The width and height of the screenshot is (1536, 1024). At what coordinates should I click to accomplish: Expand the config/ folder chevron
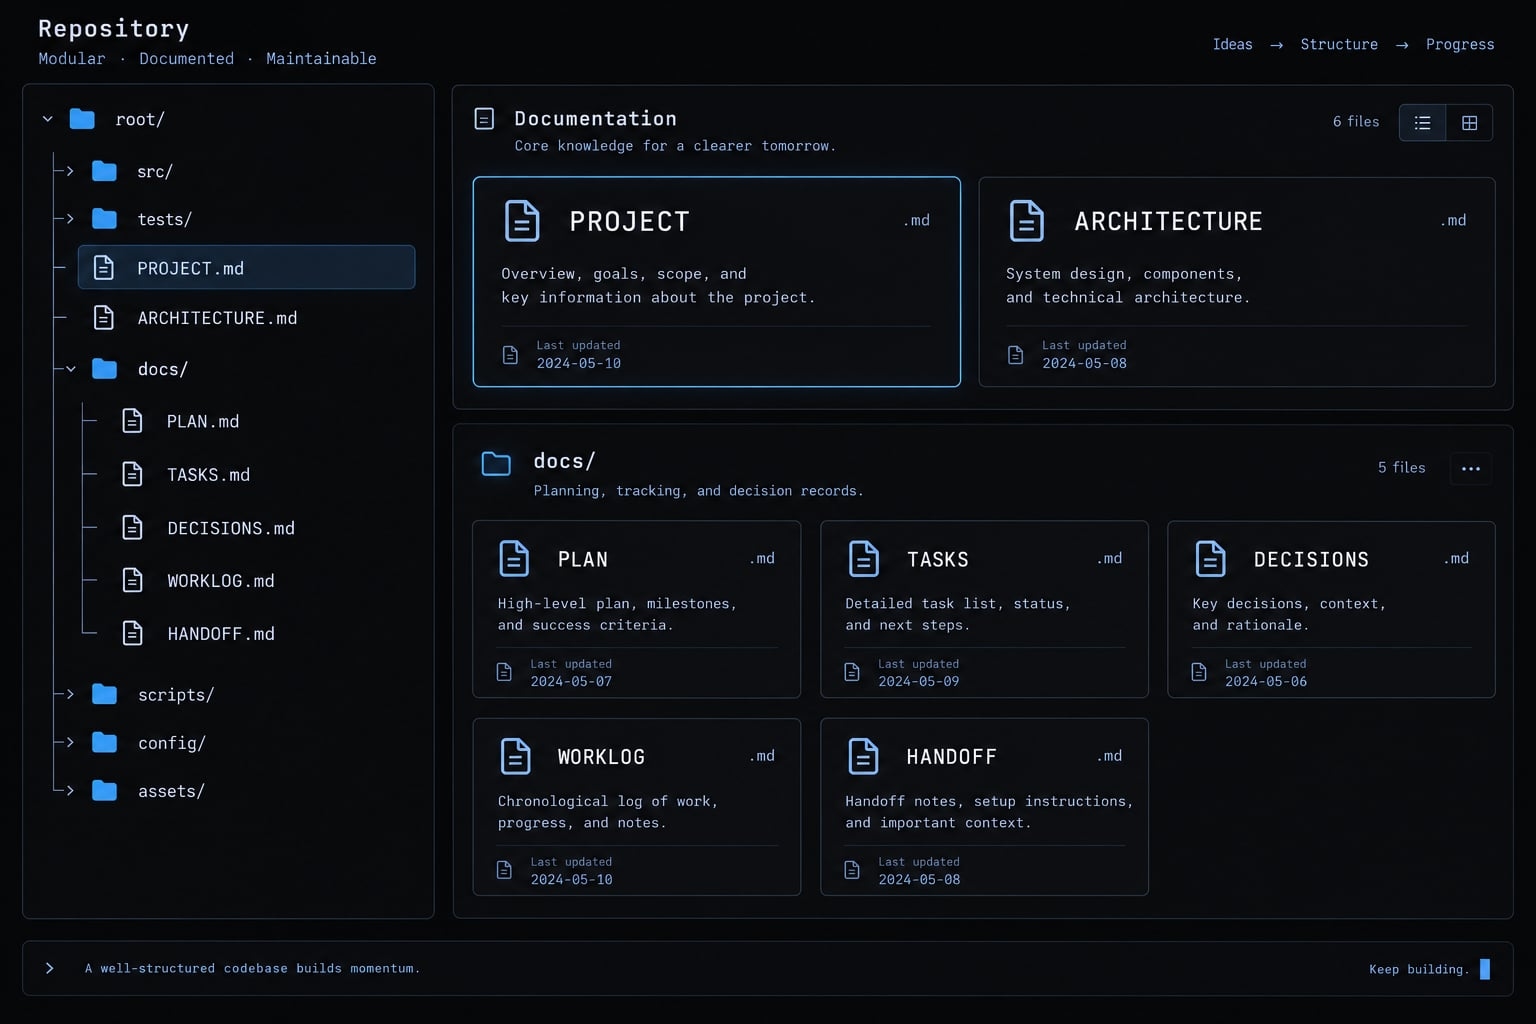click(x=70, y=742)
